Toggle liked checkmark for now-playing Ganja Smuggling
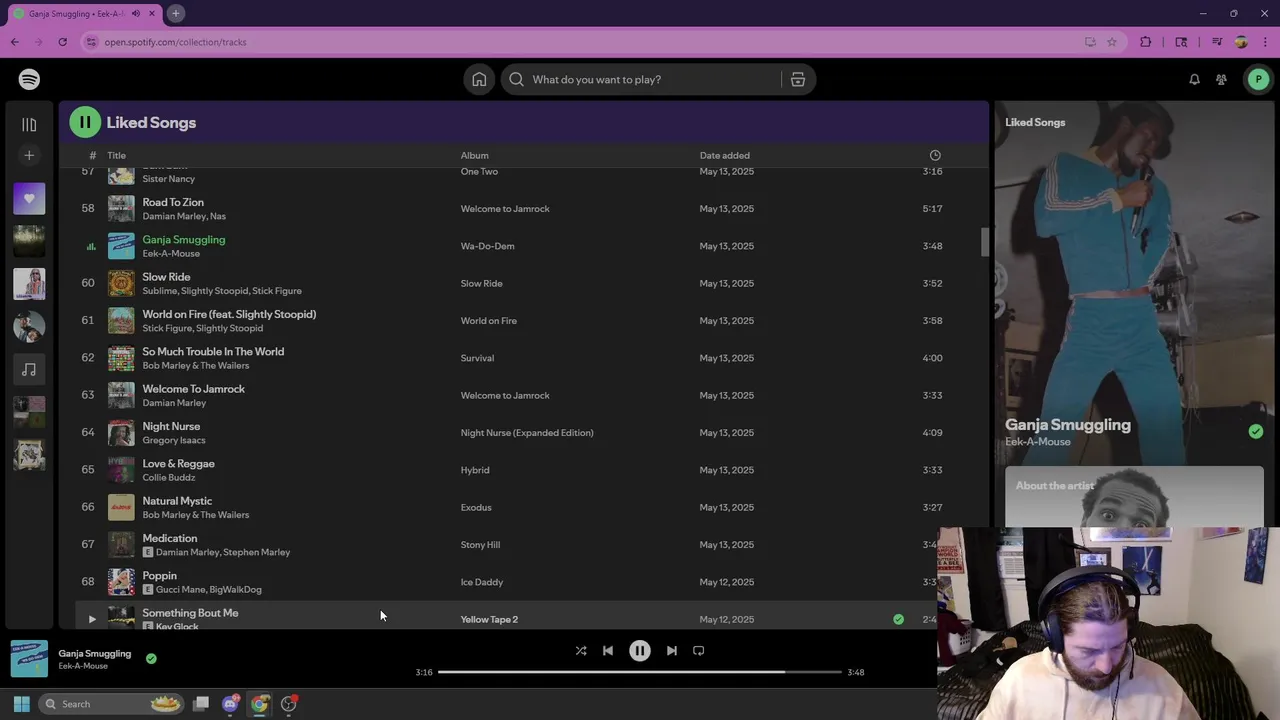1280x720 pixels. tap(151, 658)
